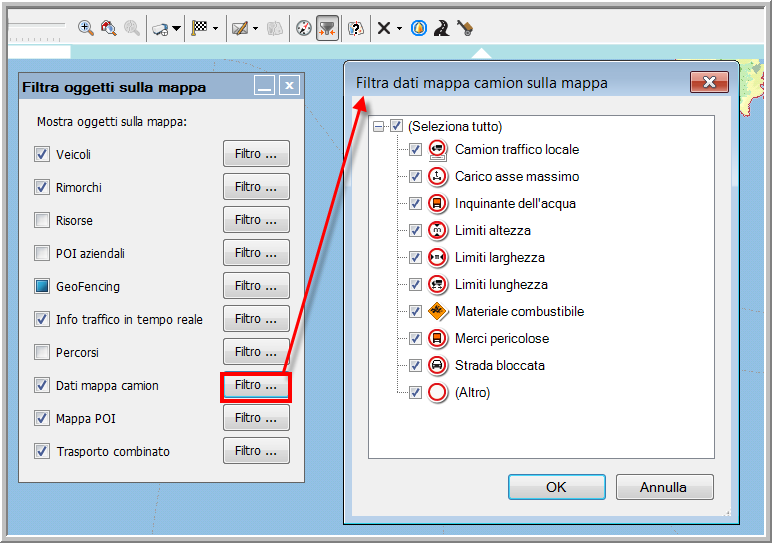Toggle the funnel filter toolbar icon

click(x=327, y=28)
